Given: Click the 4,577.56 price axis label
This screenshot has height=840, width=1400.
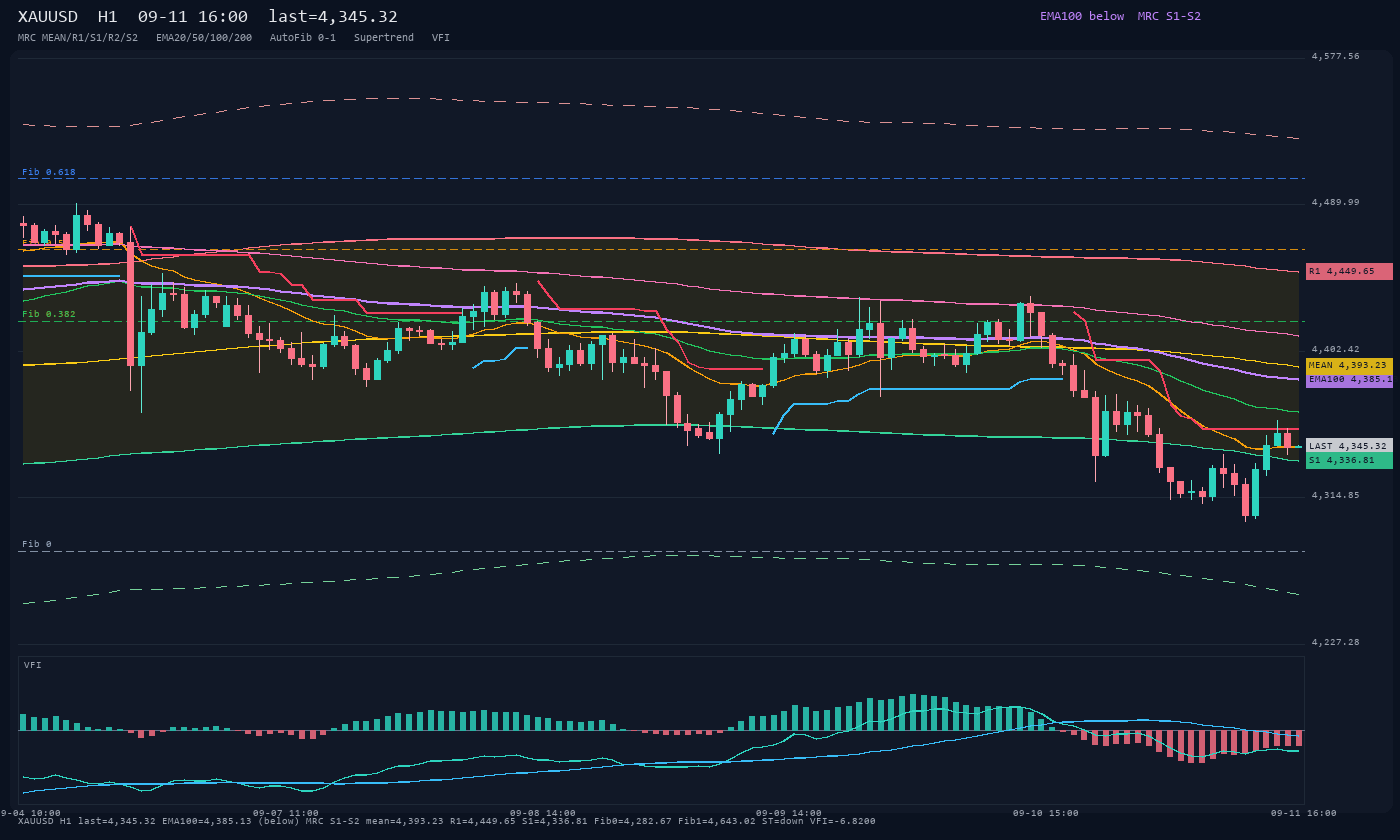Looking at the screenshot, I should (1336, 56).
